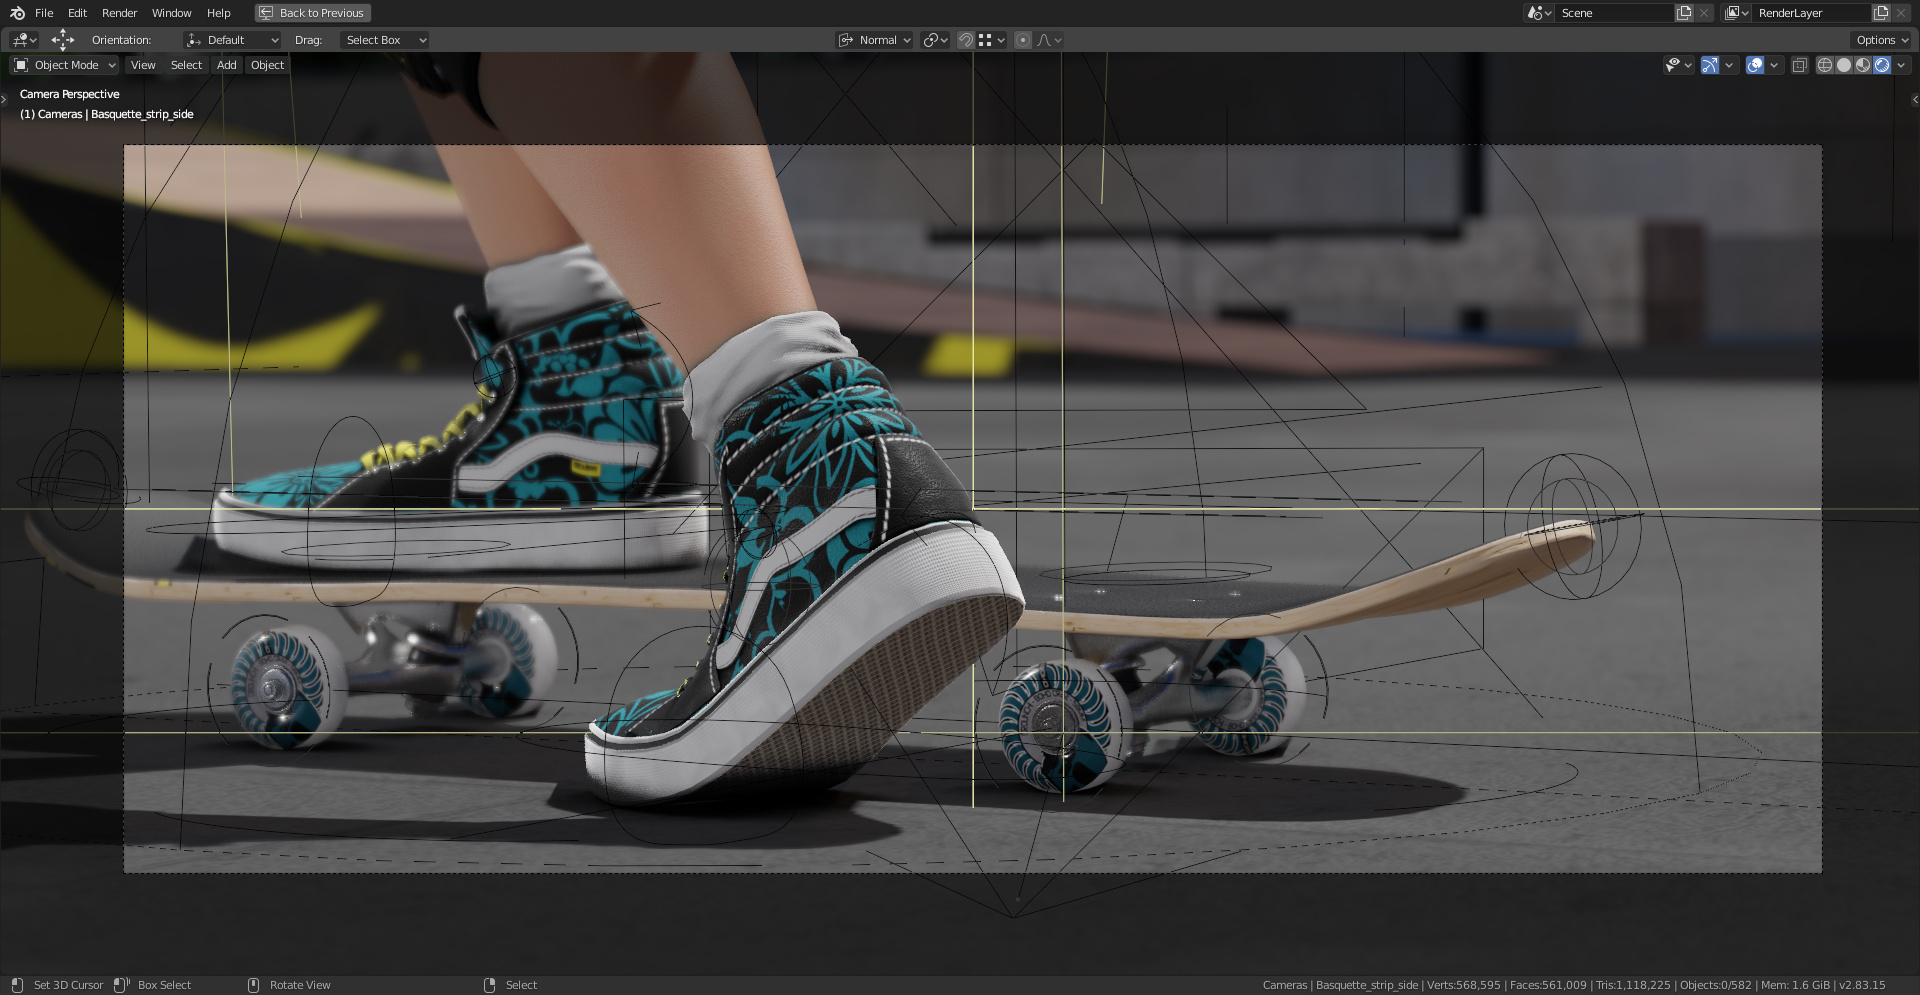Toggle snapping with the magnet icon
The image size is (1920, 995).
point(965,40)
